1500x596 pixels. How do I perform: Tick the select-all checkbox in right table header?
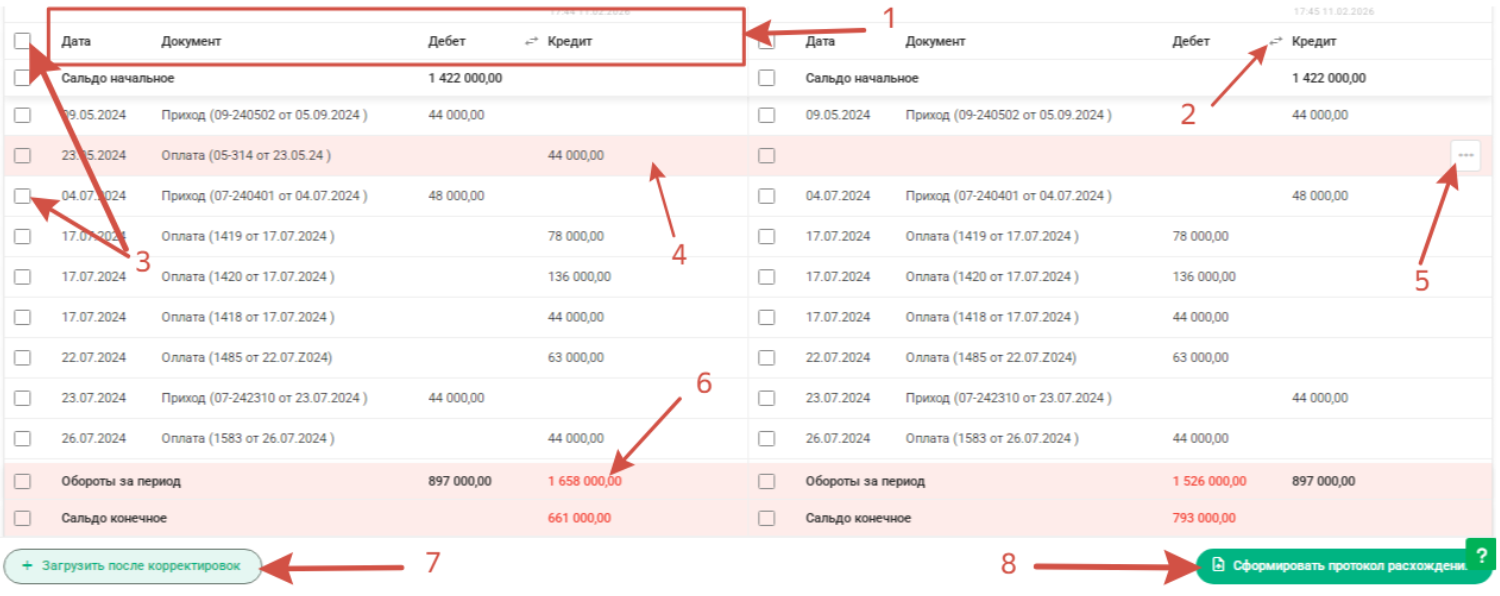[x=767, y=41]
